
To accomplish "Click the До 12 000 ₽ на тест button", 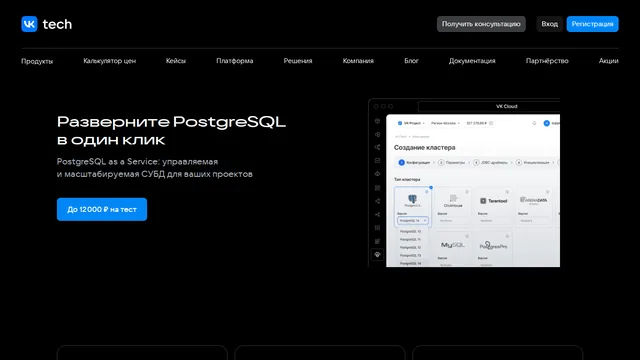I will tap(102, 209).
